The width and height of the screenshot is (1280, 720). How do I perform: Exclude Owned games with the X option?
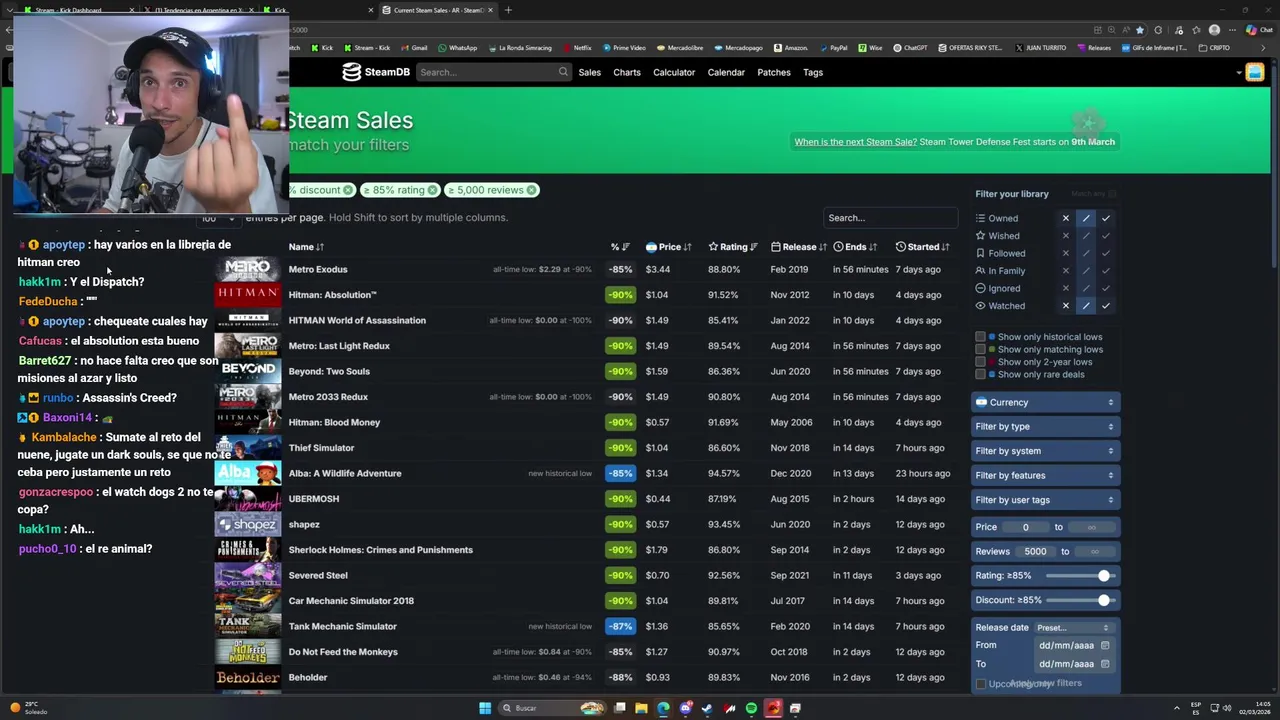point(1066,218)
